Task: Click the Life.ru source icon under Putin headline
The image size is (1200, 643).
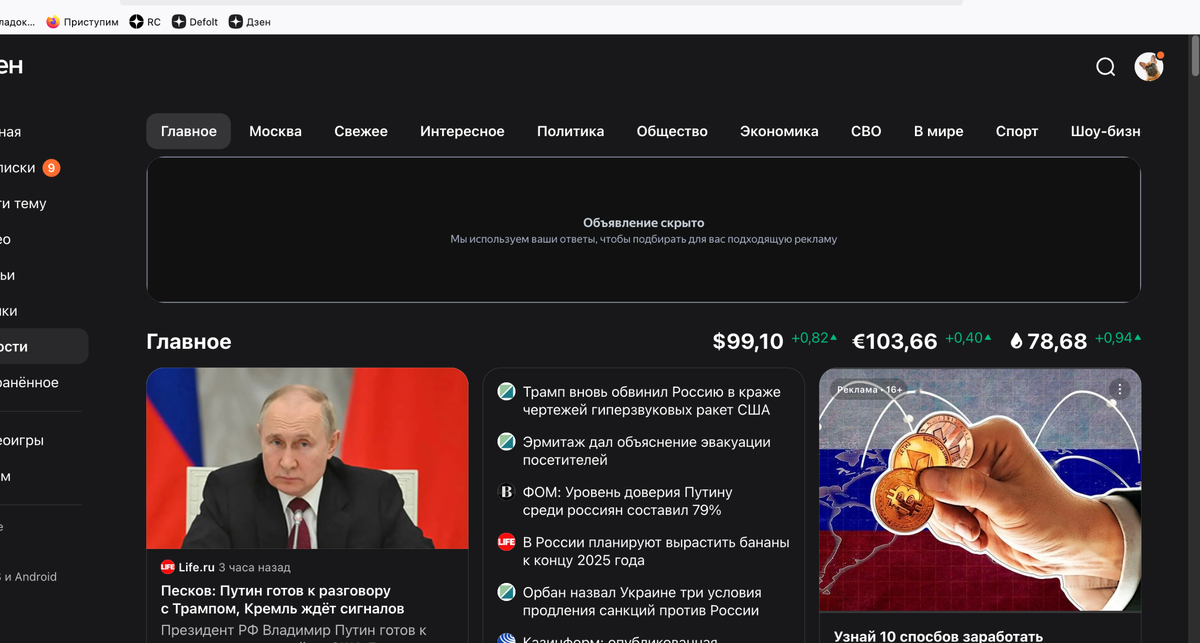Action: 167,566
